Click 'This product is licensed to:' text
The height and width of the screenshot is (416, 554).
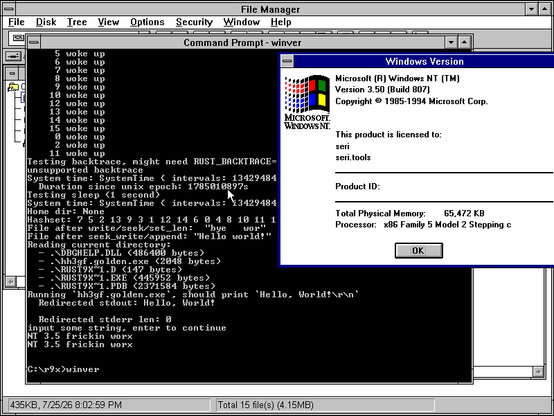pos(388,134)
